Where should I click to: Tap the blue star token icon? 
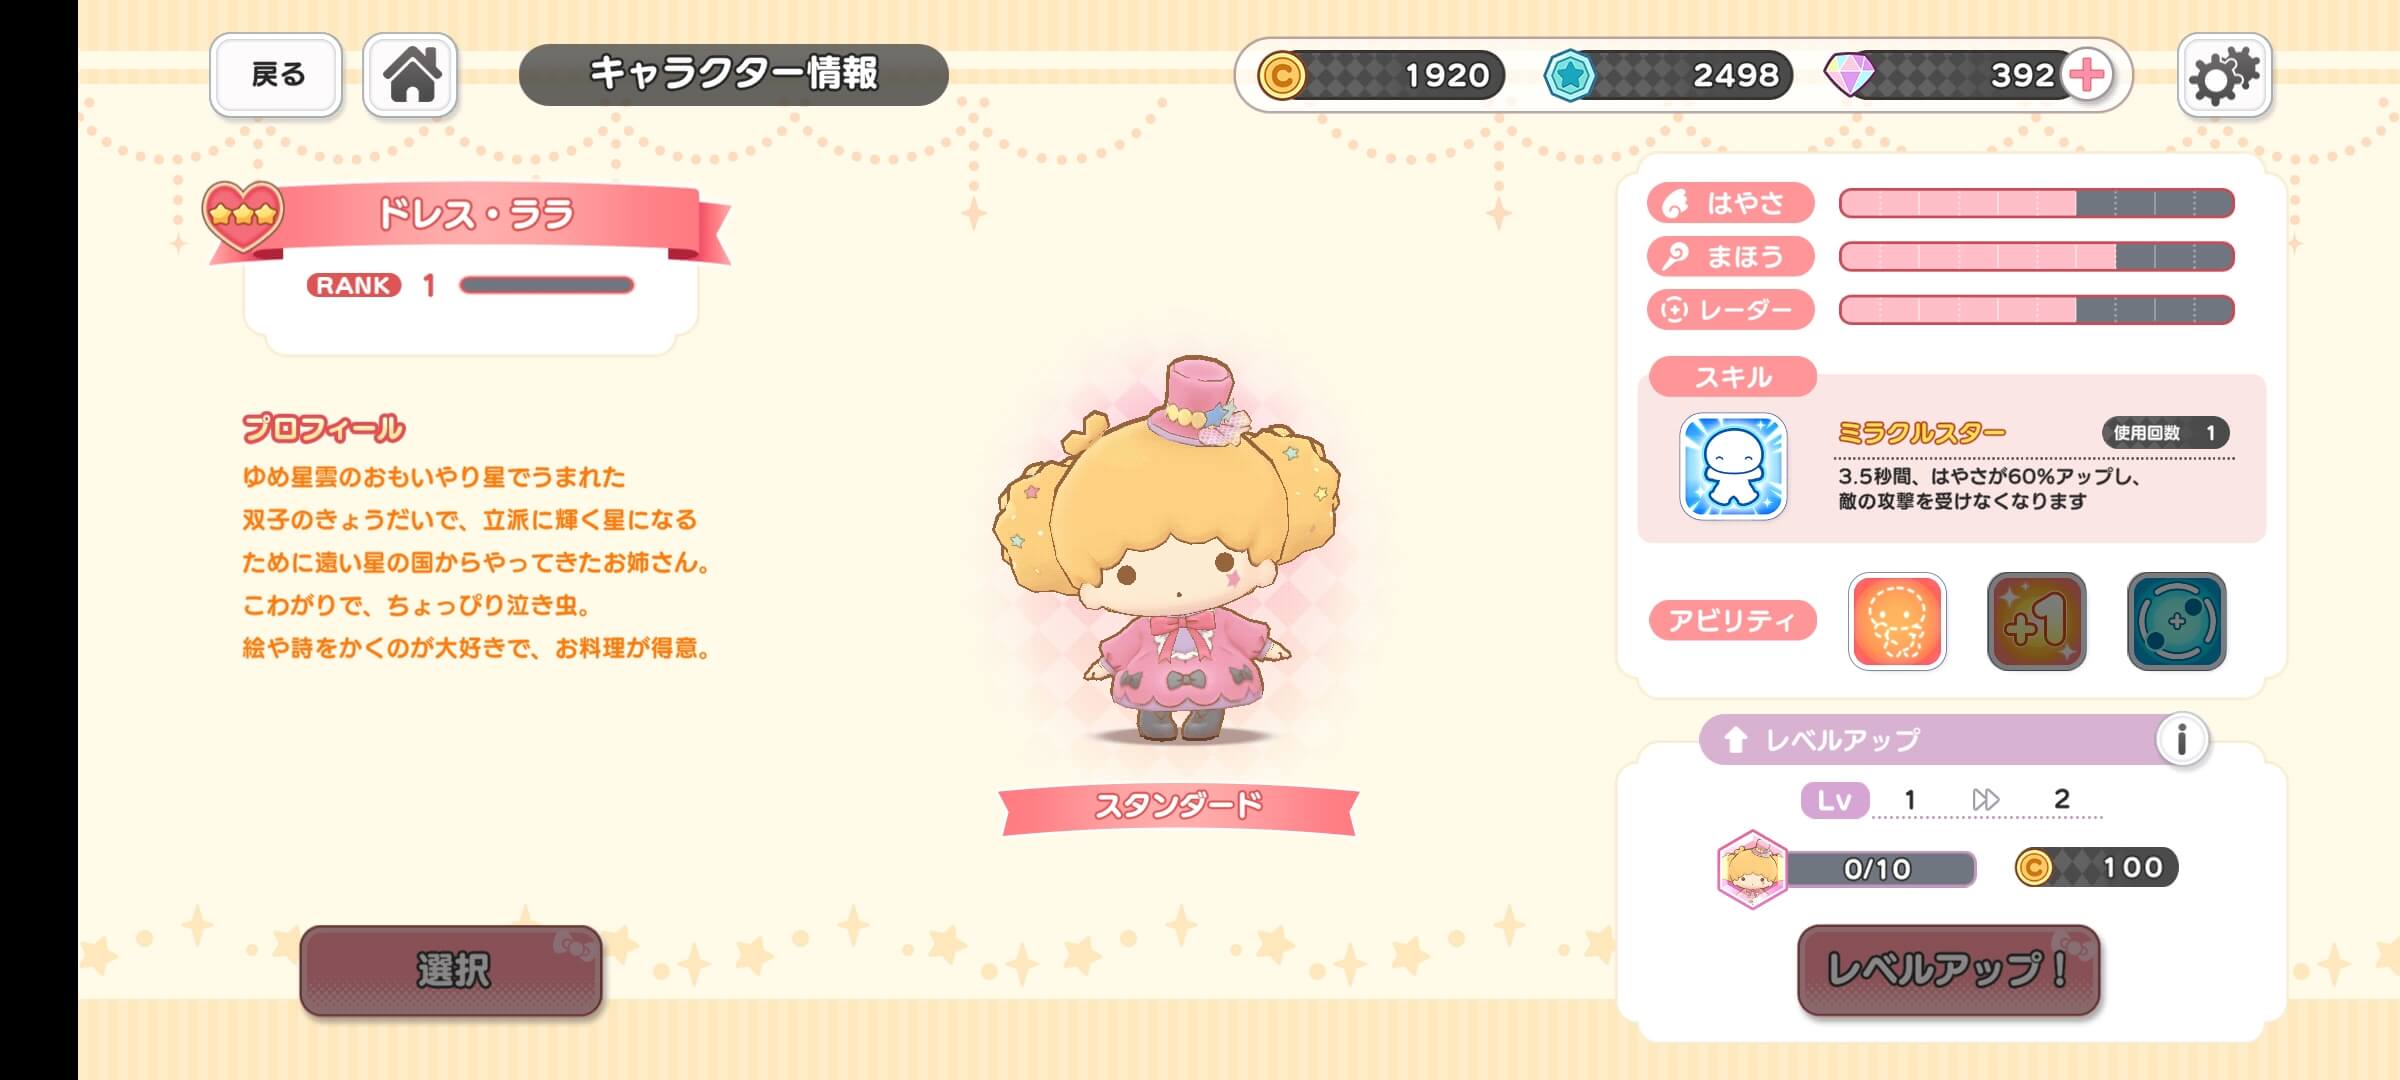(x=1569, y=75)
